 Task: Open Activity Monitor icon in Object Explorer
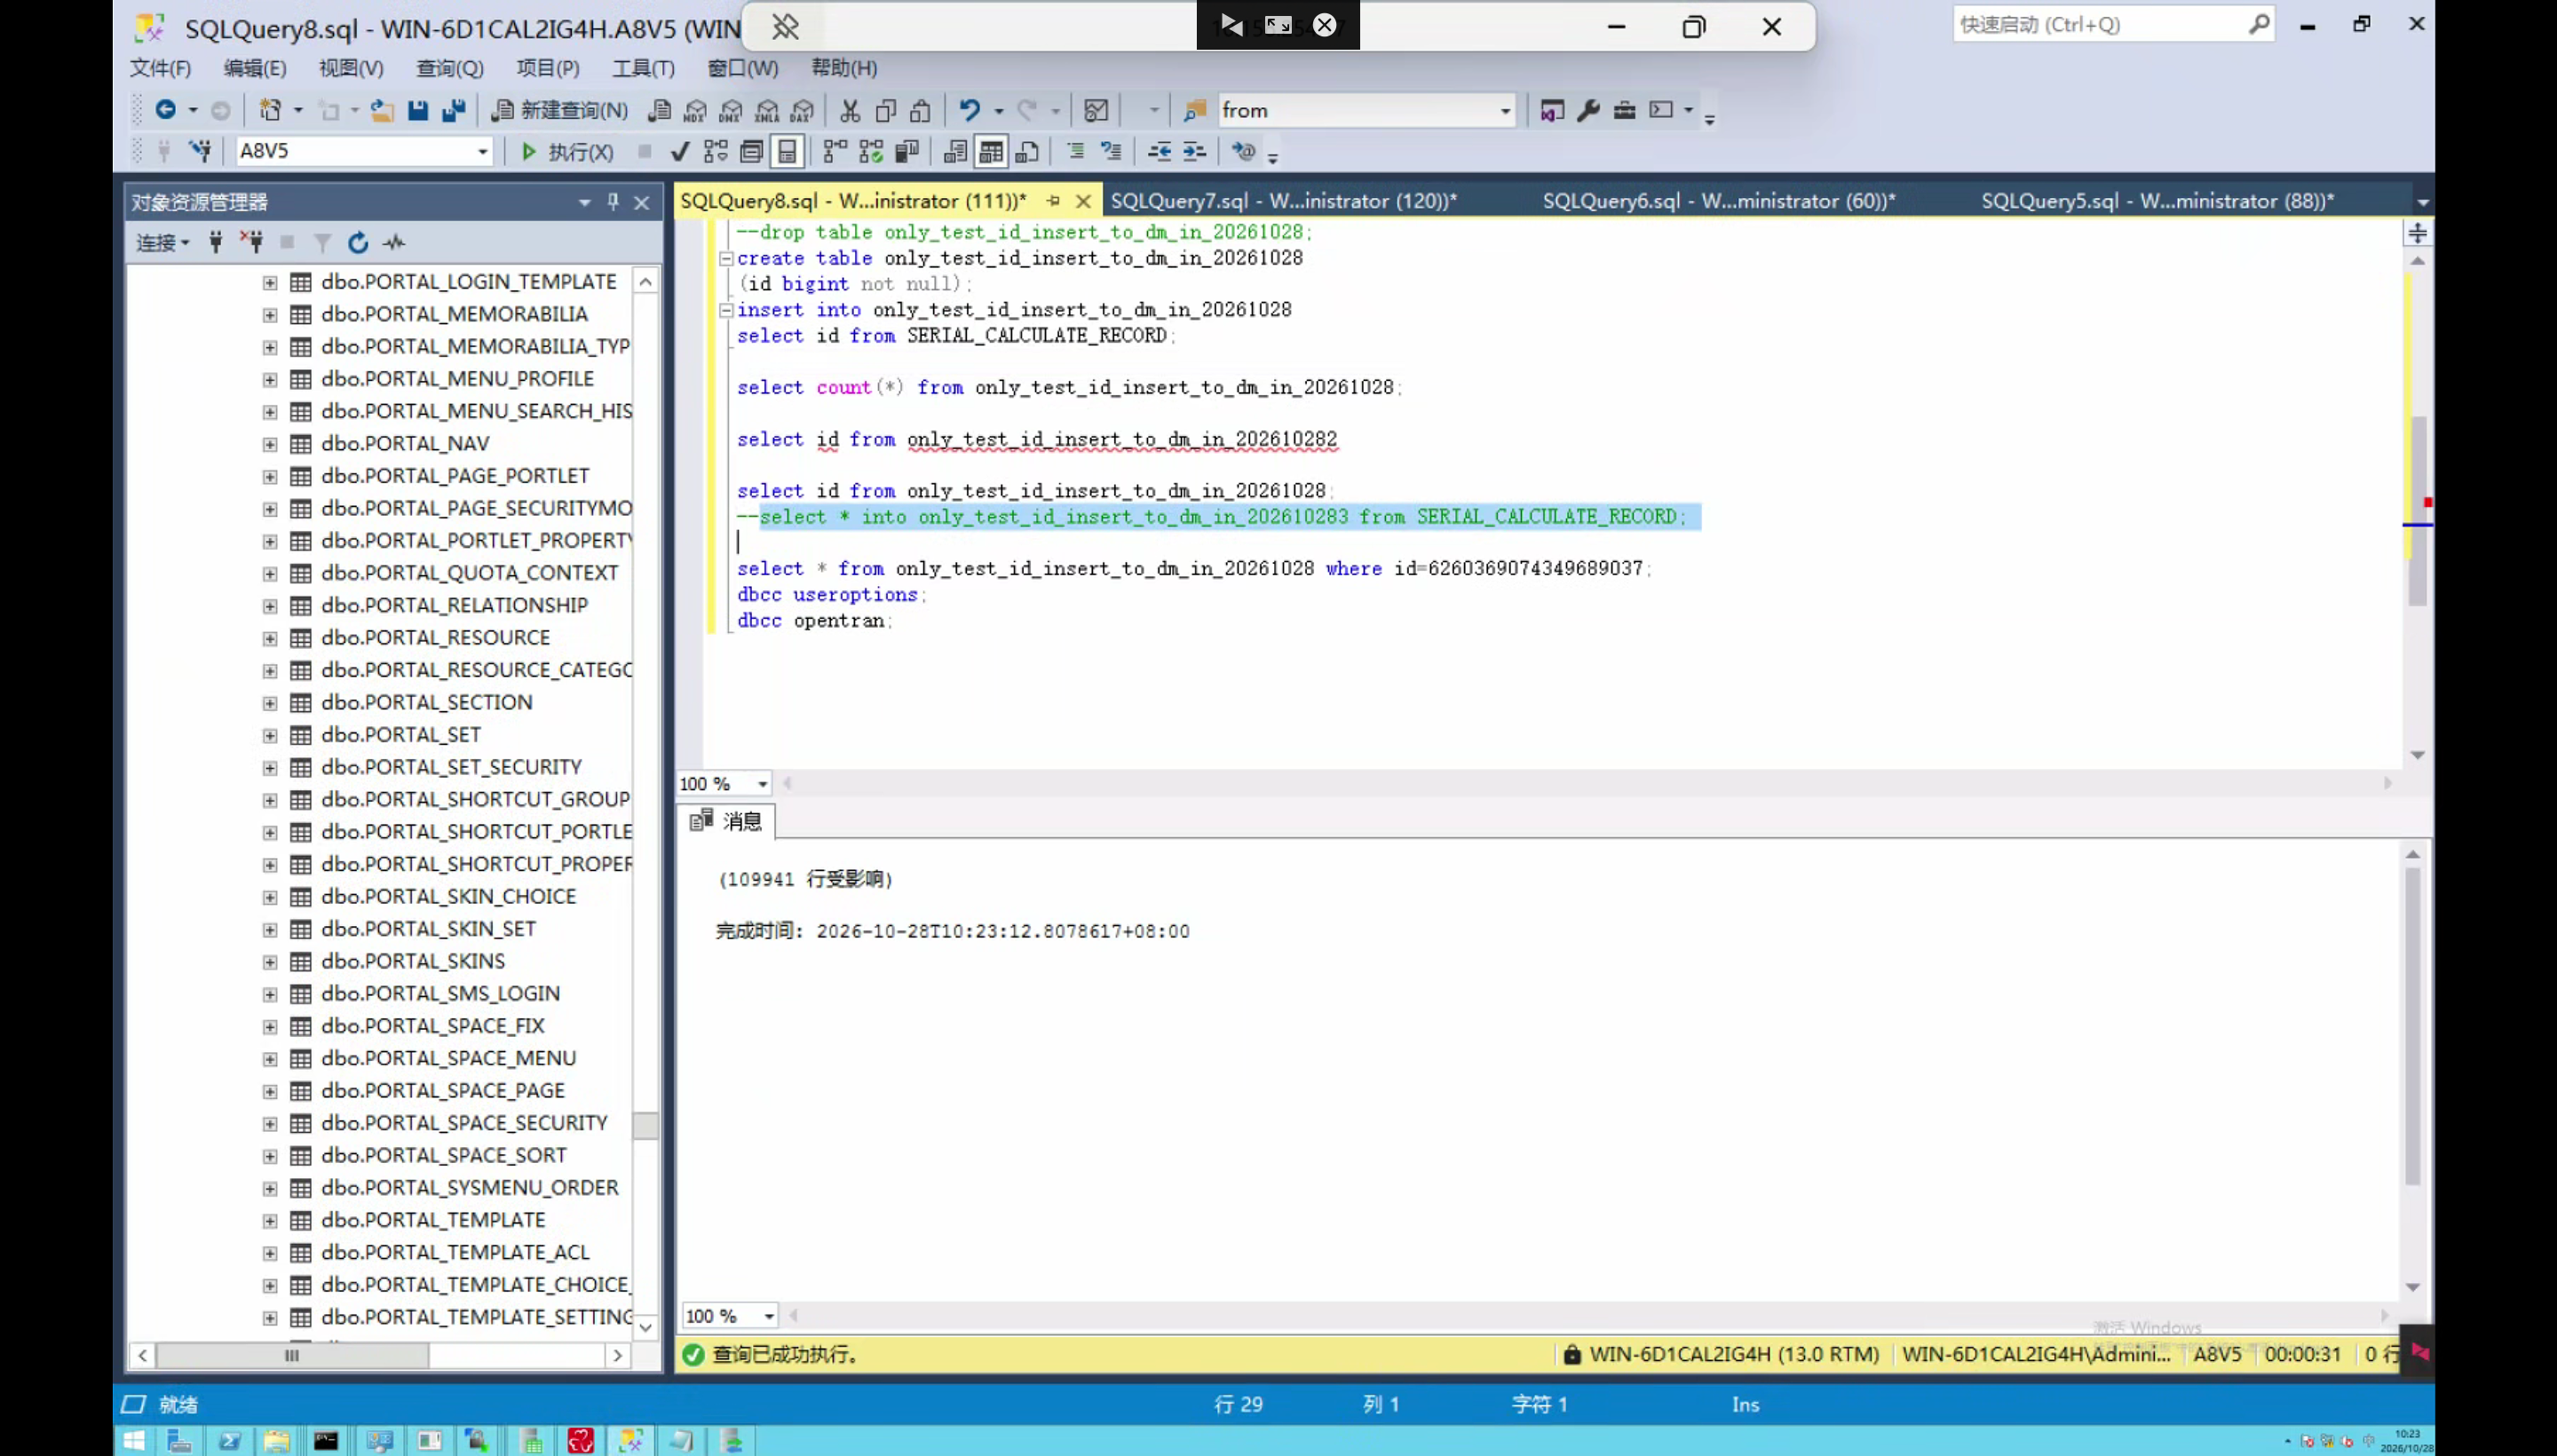395,242
